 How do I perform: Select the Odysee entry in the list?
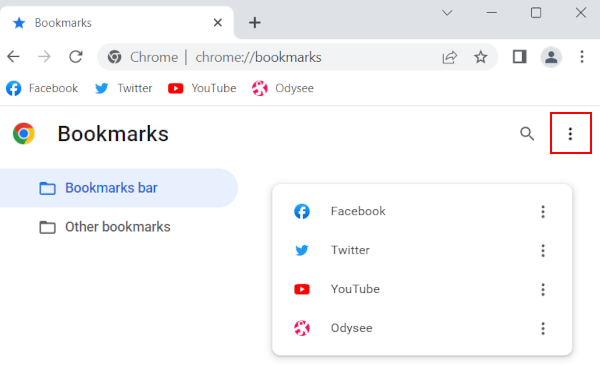tap(422, 328)
